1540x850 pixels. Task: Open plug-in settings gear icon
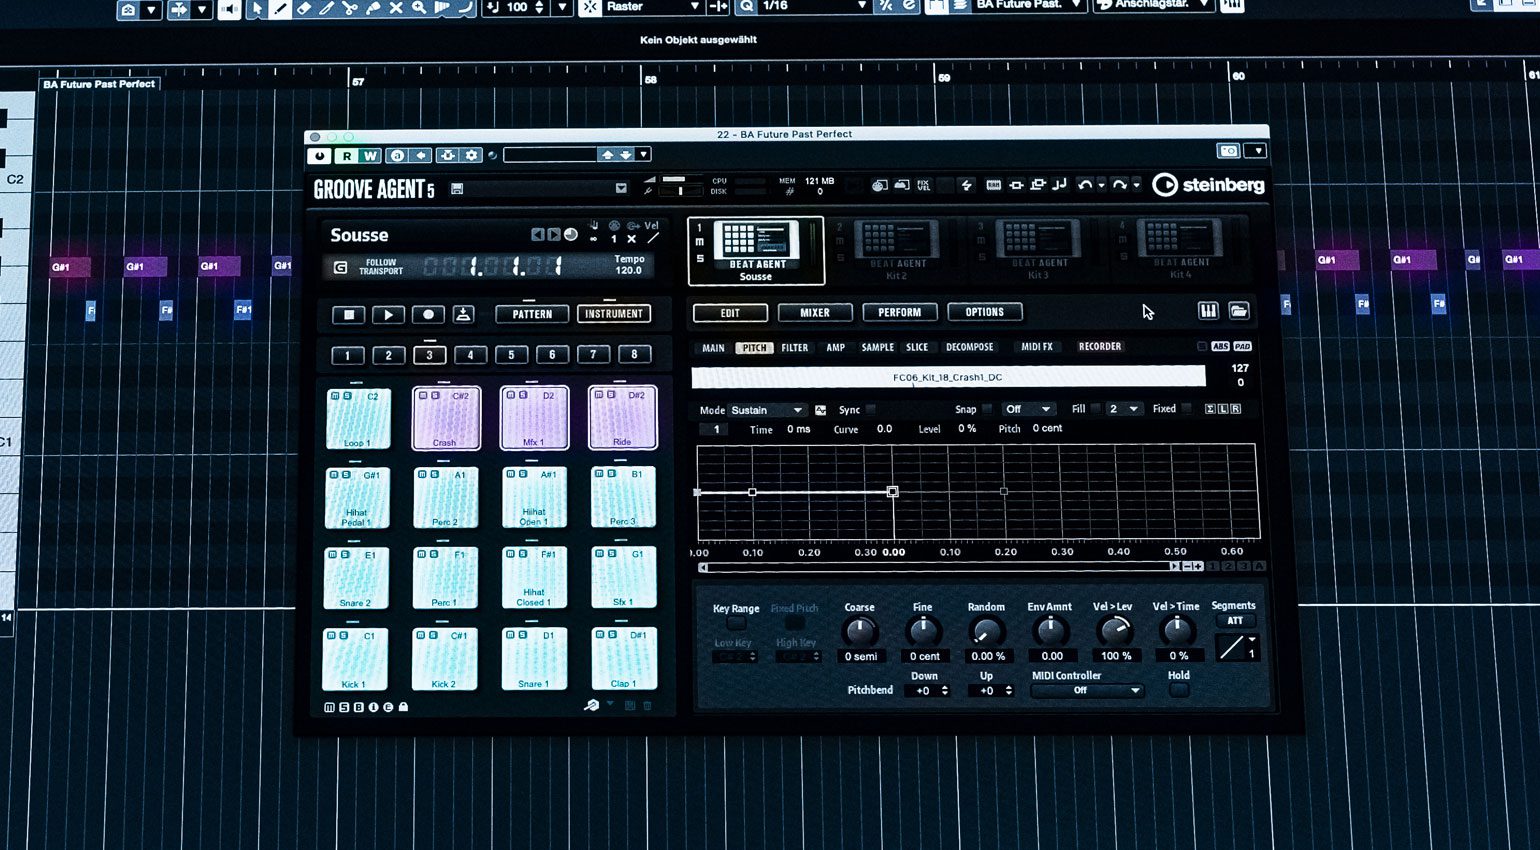click(472, 155)
